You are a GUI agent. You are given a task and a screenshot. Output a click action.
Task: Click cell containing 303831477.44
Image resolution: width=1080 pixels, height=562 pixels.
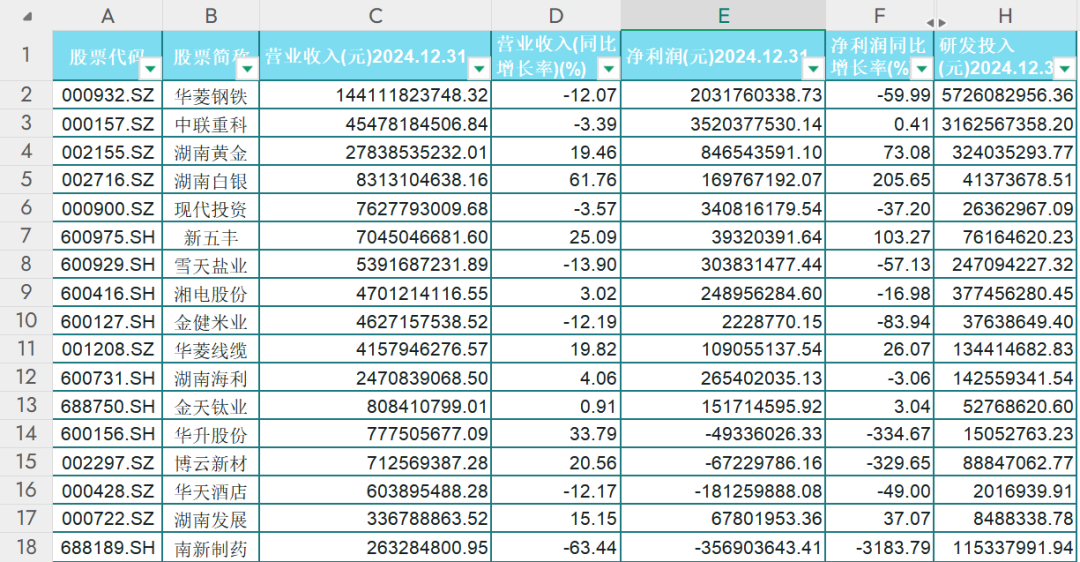[723, 265]
